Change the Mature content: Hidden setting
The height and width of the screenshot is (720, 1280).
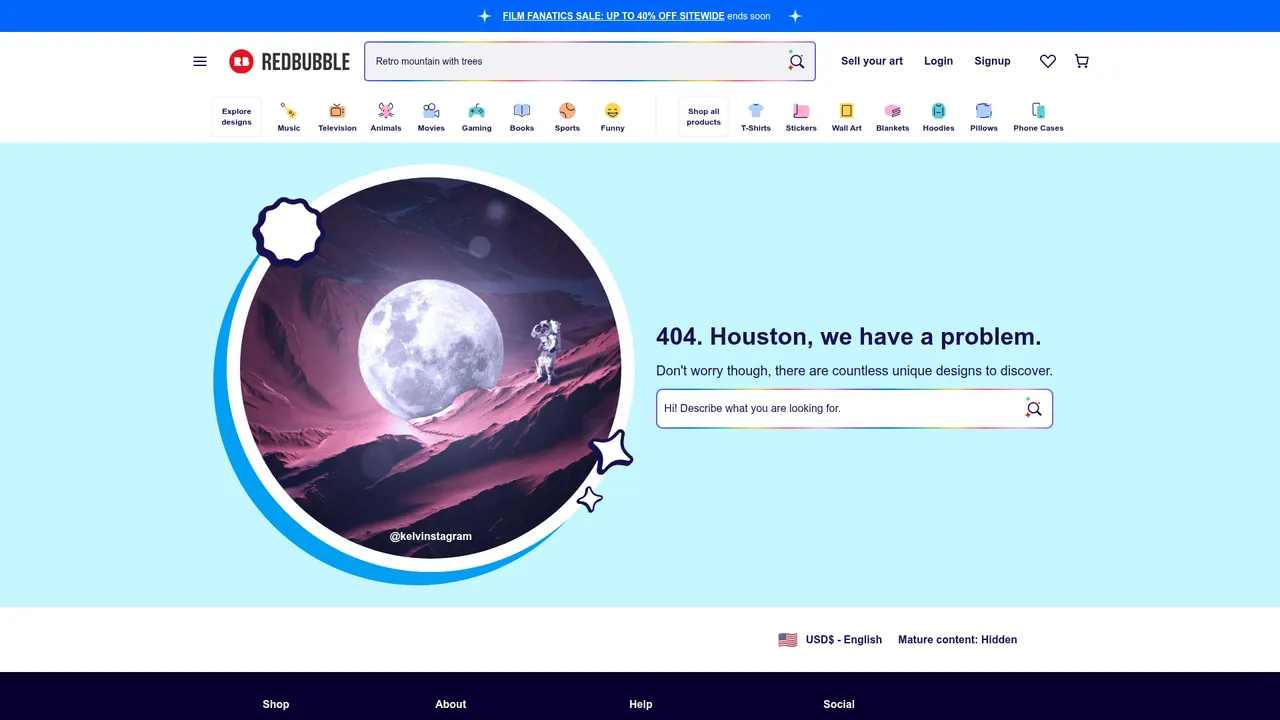[958, 640]
